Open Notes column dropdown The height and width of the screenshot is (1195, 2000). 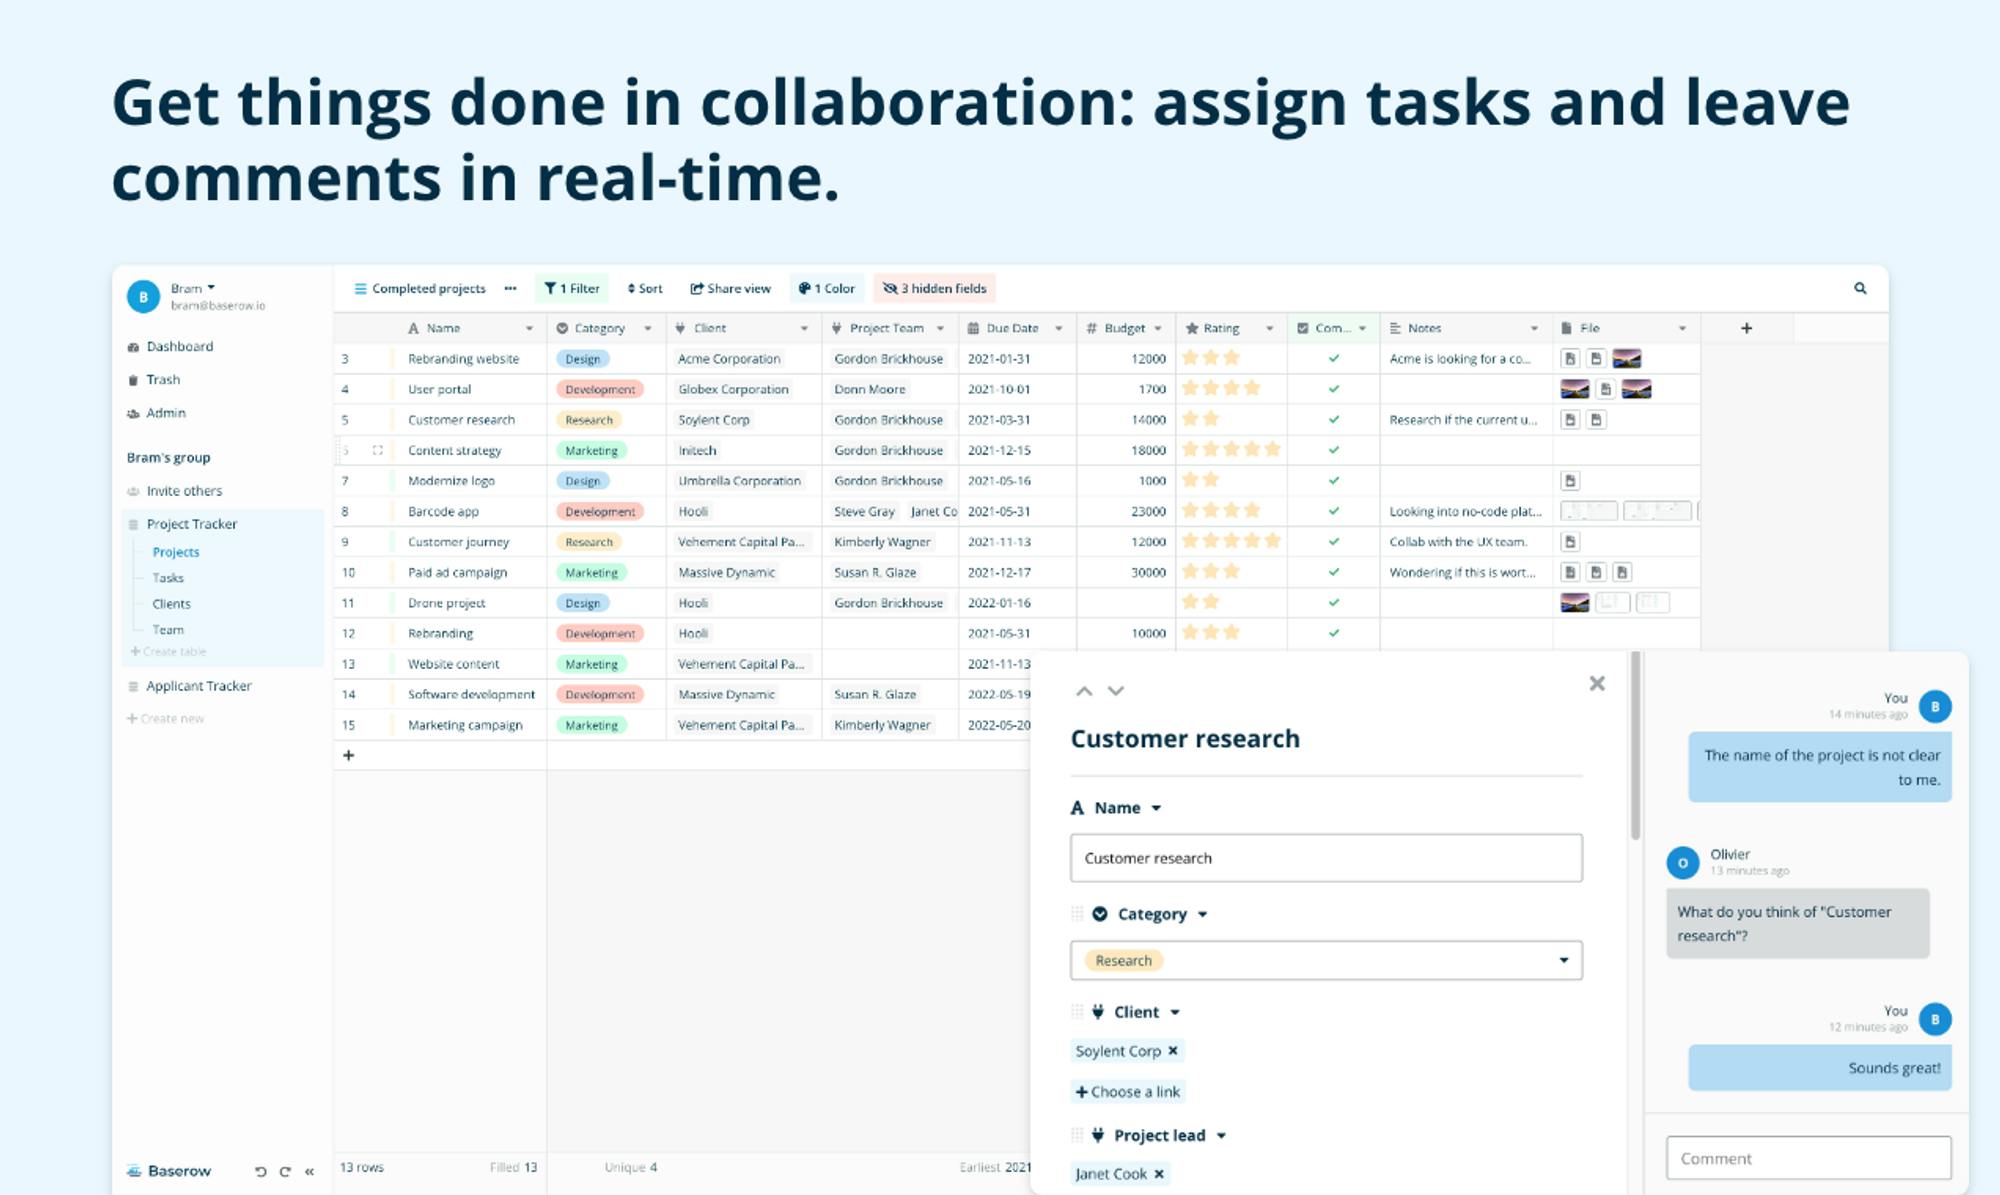coord(1534,328)
